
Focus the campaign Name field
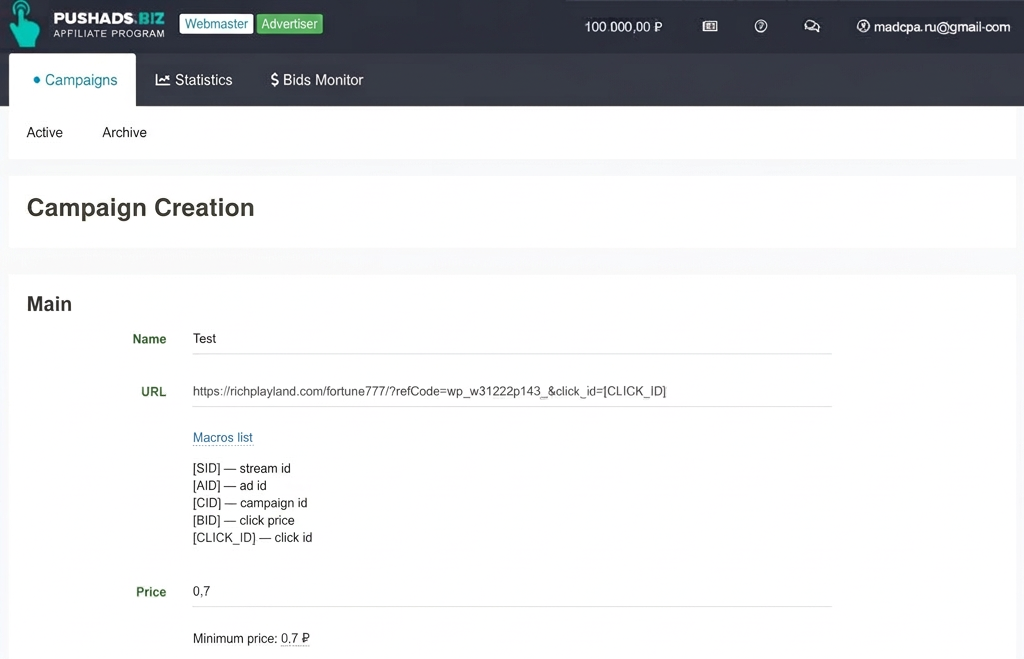click(512, 339)
